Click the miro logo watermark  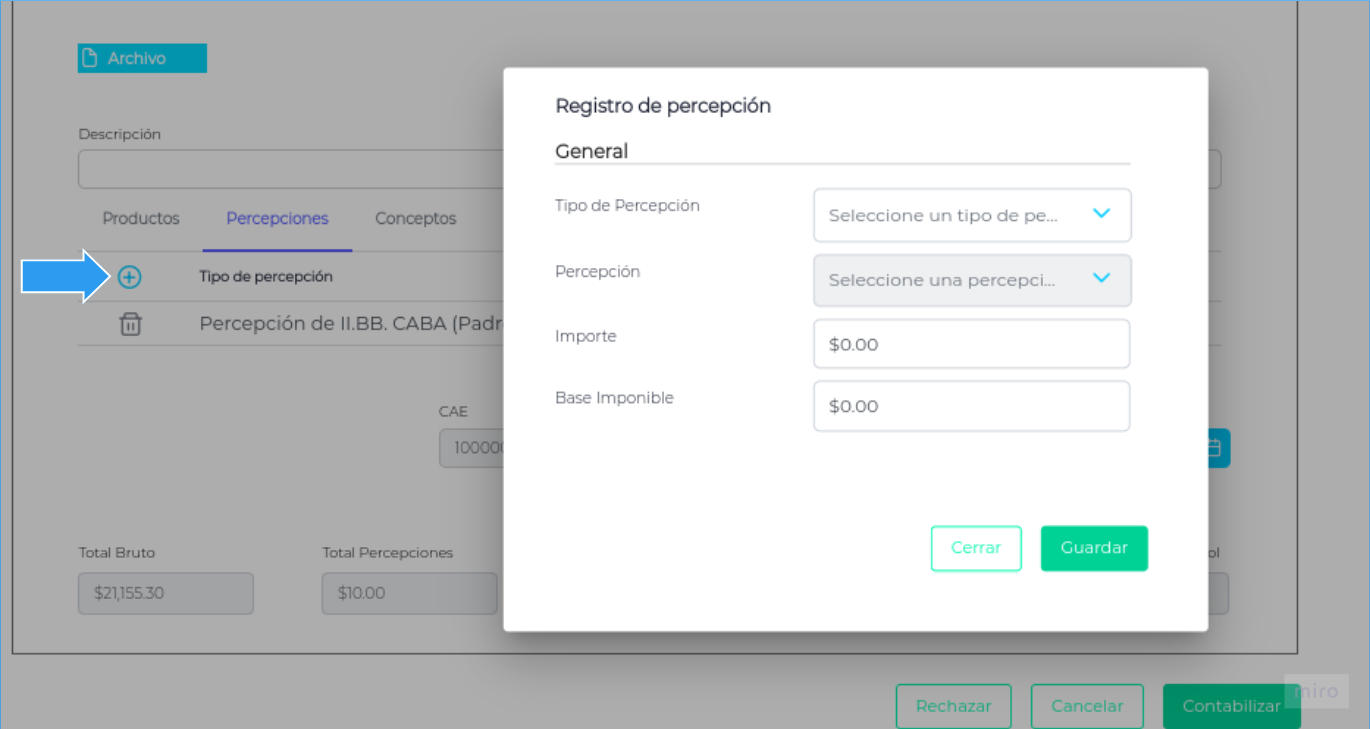click(1315, 691)
